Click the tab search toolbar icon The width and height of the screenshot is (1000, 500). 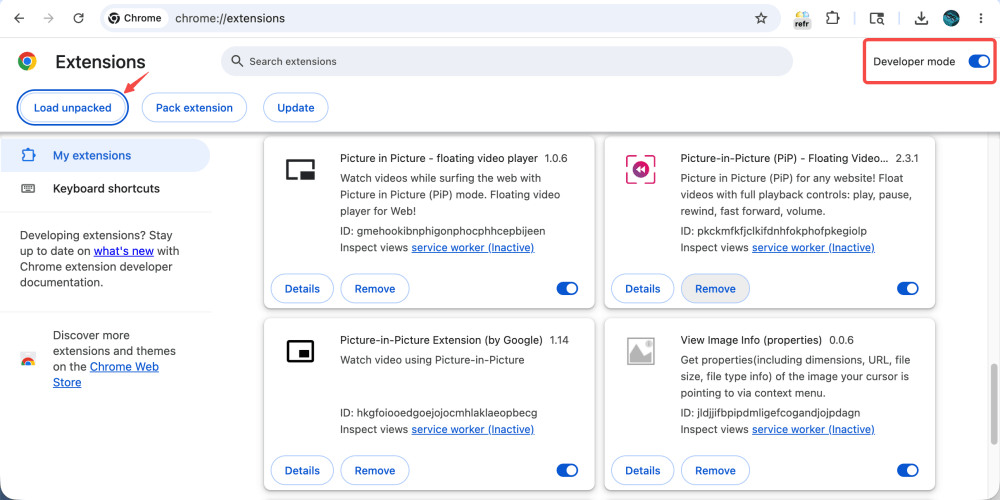pyautogui.click(x=878, y=18)
